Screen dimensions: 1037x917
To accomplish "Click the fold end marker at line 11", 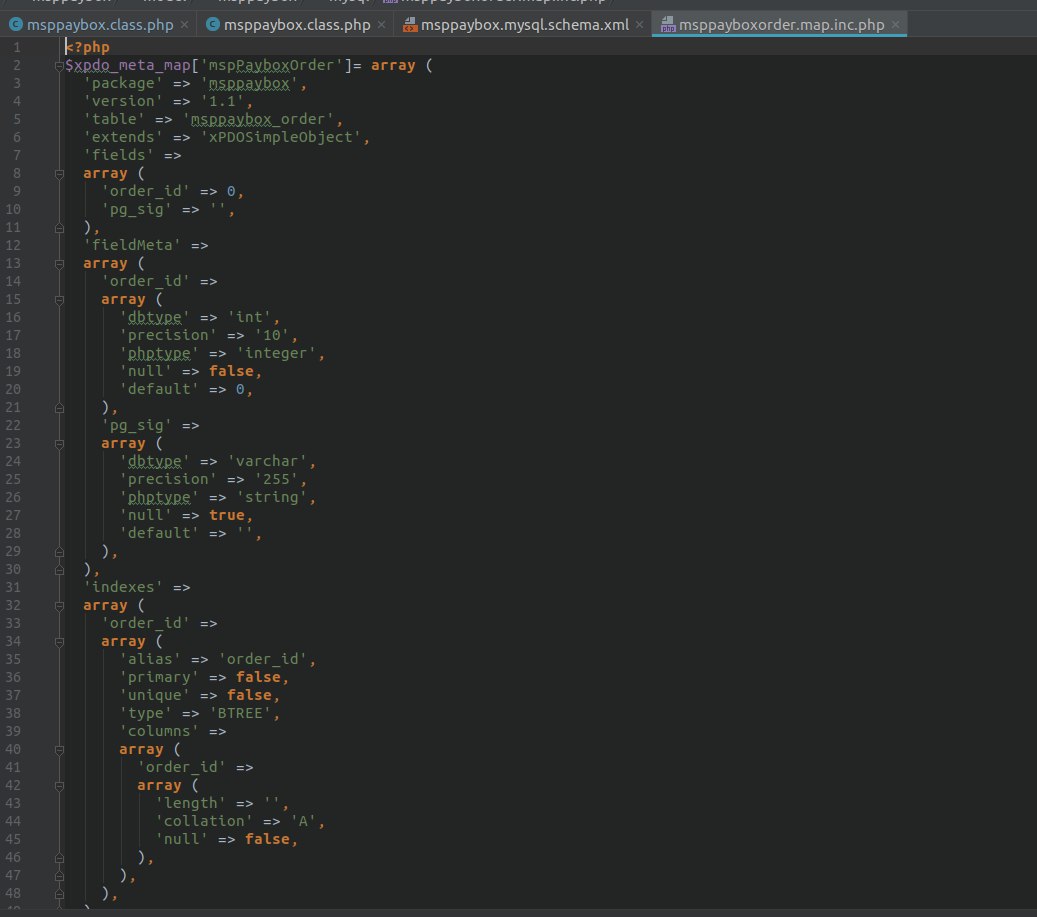I will 60,228.
